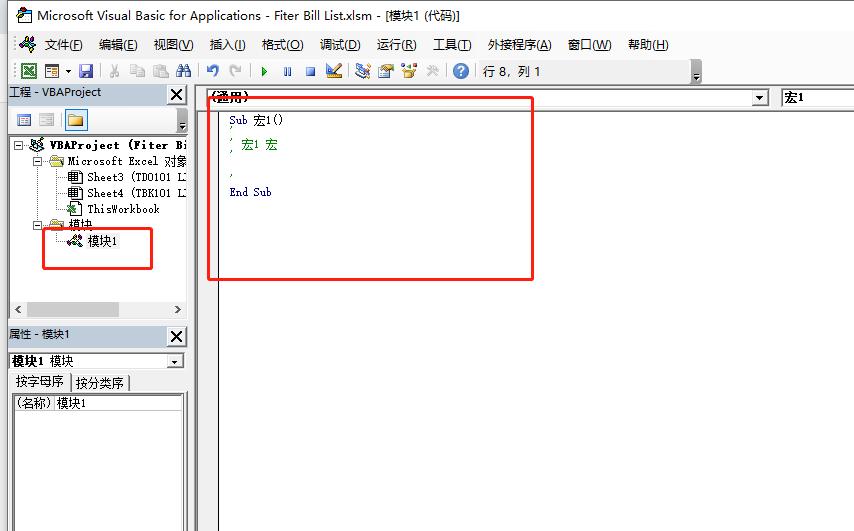This screenshot has width=854, height=531.
Task: Open Find with the binoculars icon
Action: tap(184, 71)
